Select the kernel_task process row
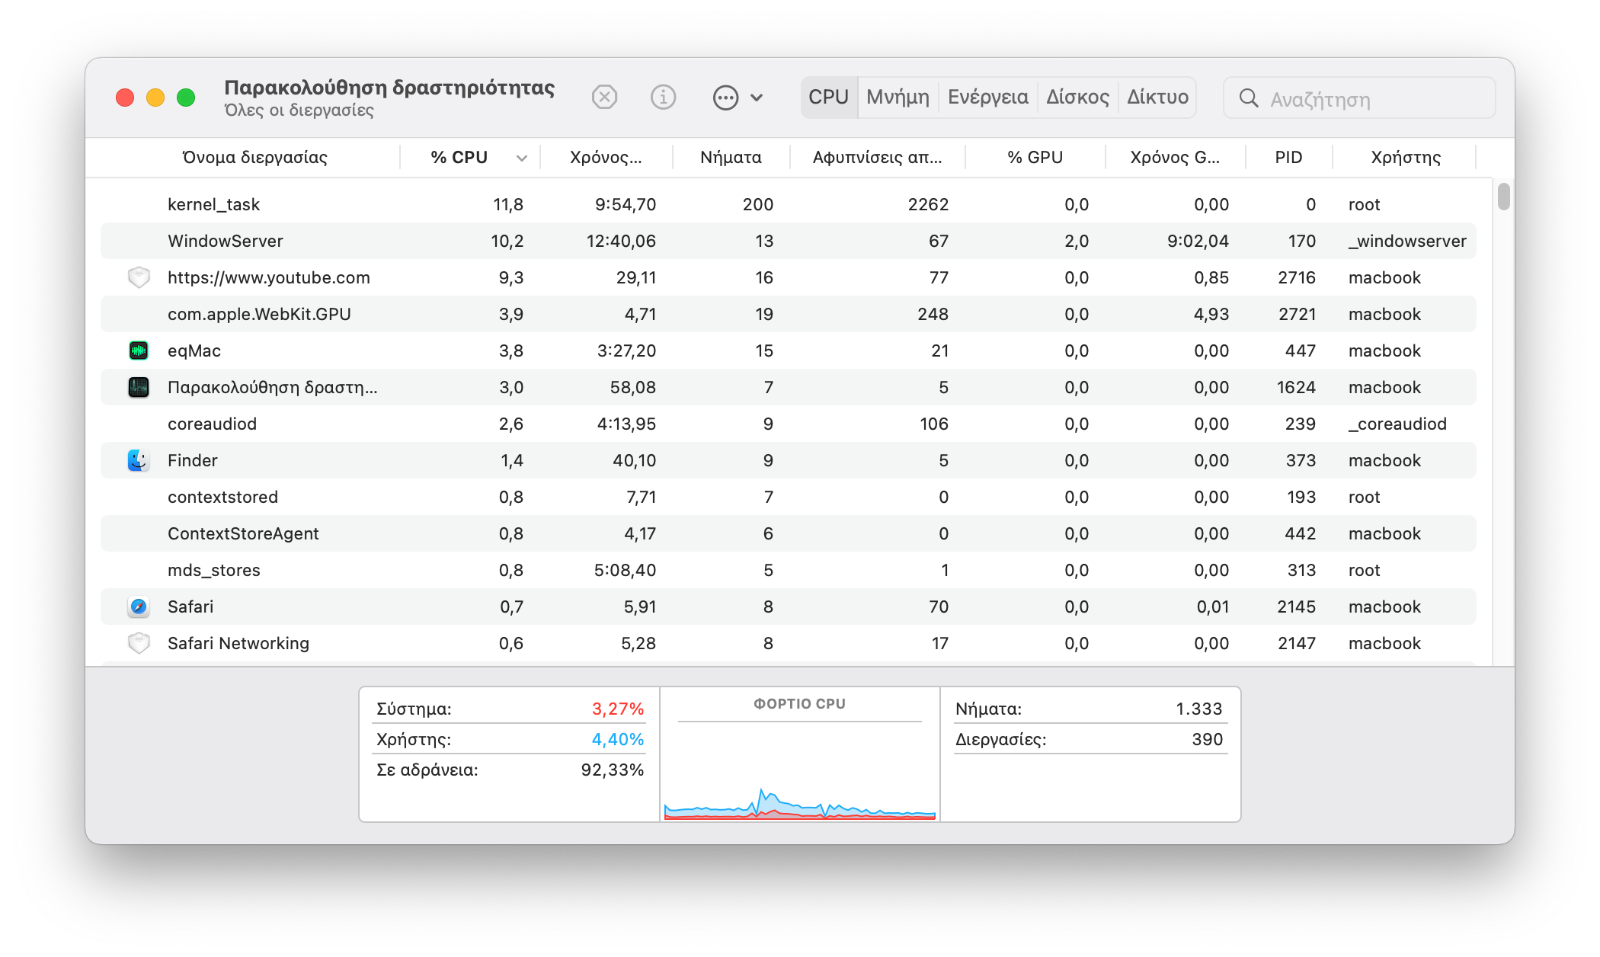The width and height of the screenshot is (1600, 957). tap(788, 204)
